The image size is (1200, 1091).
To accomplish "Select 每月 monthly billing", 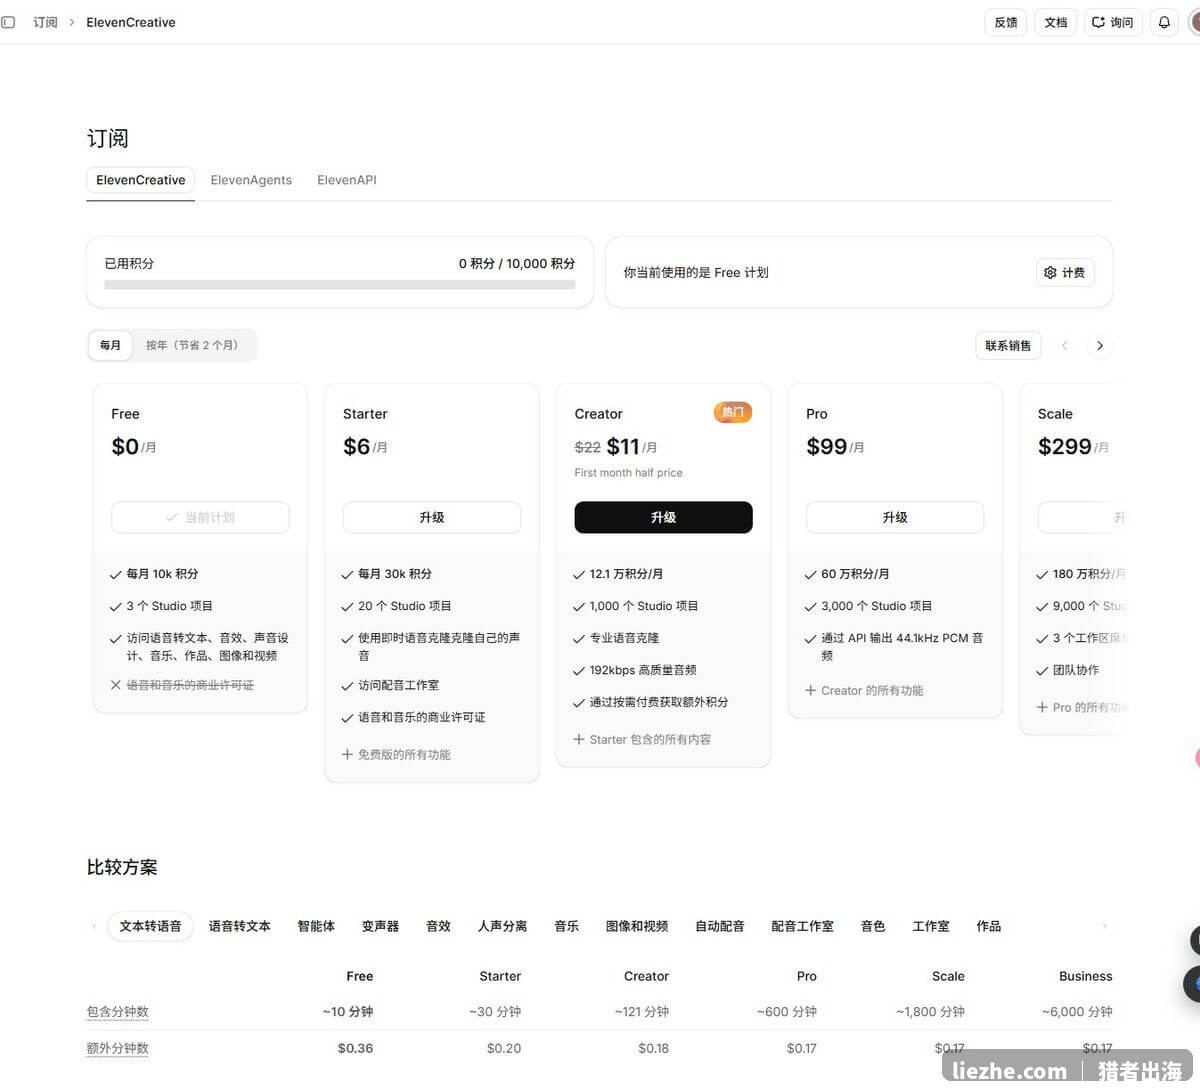I will point(110,345).
